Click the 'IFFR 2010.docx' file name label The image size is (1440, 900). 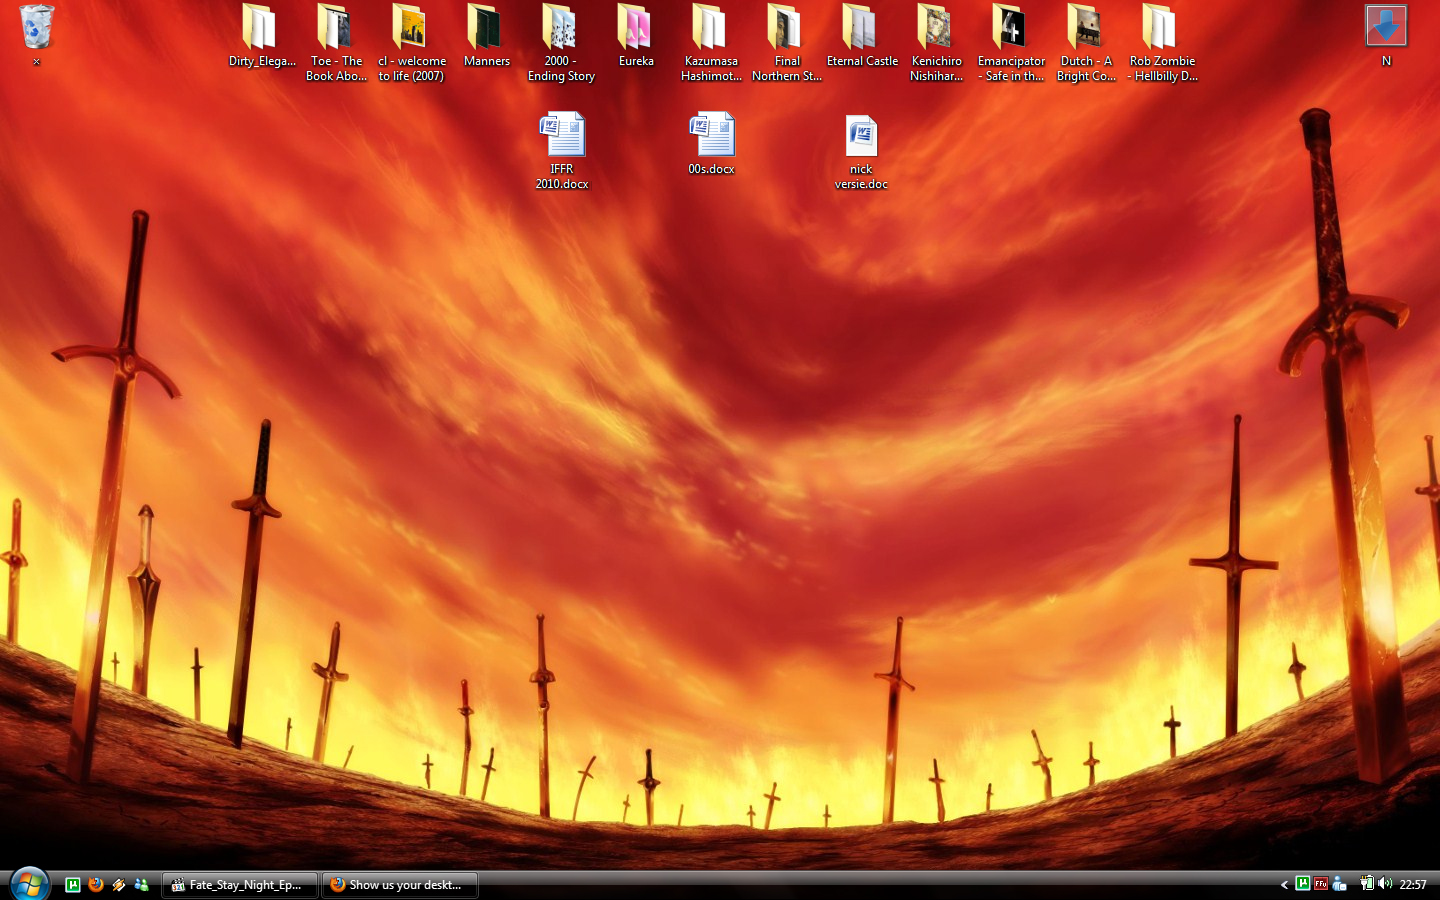tap(561, 177)
